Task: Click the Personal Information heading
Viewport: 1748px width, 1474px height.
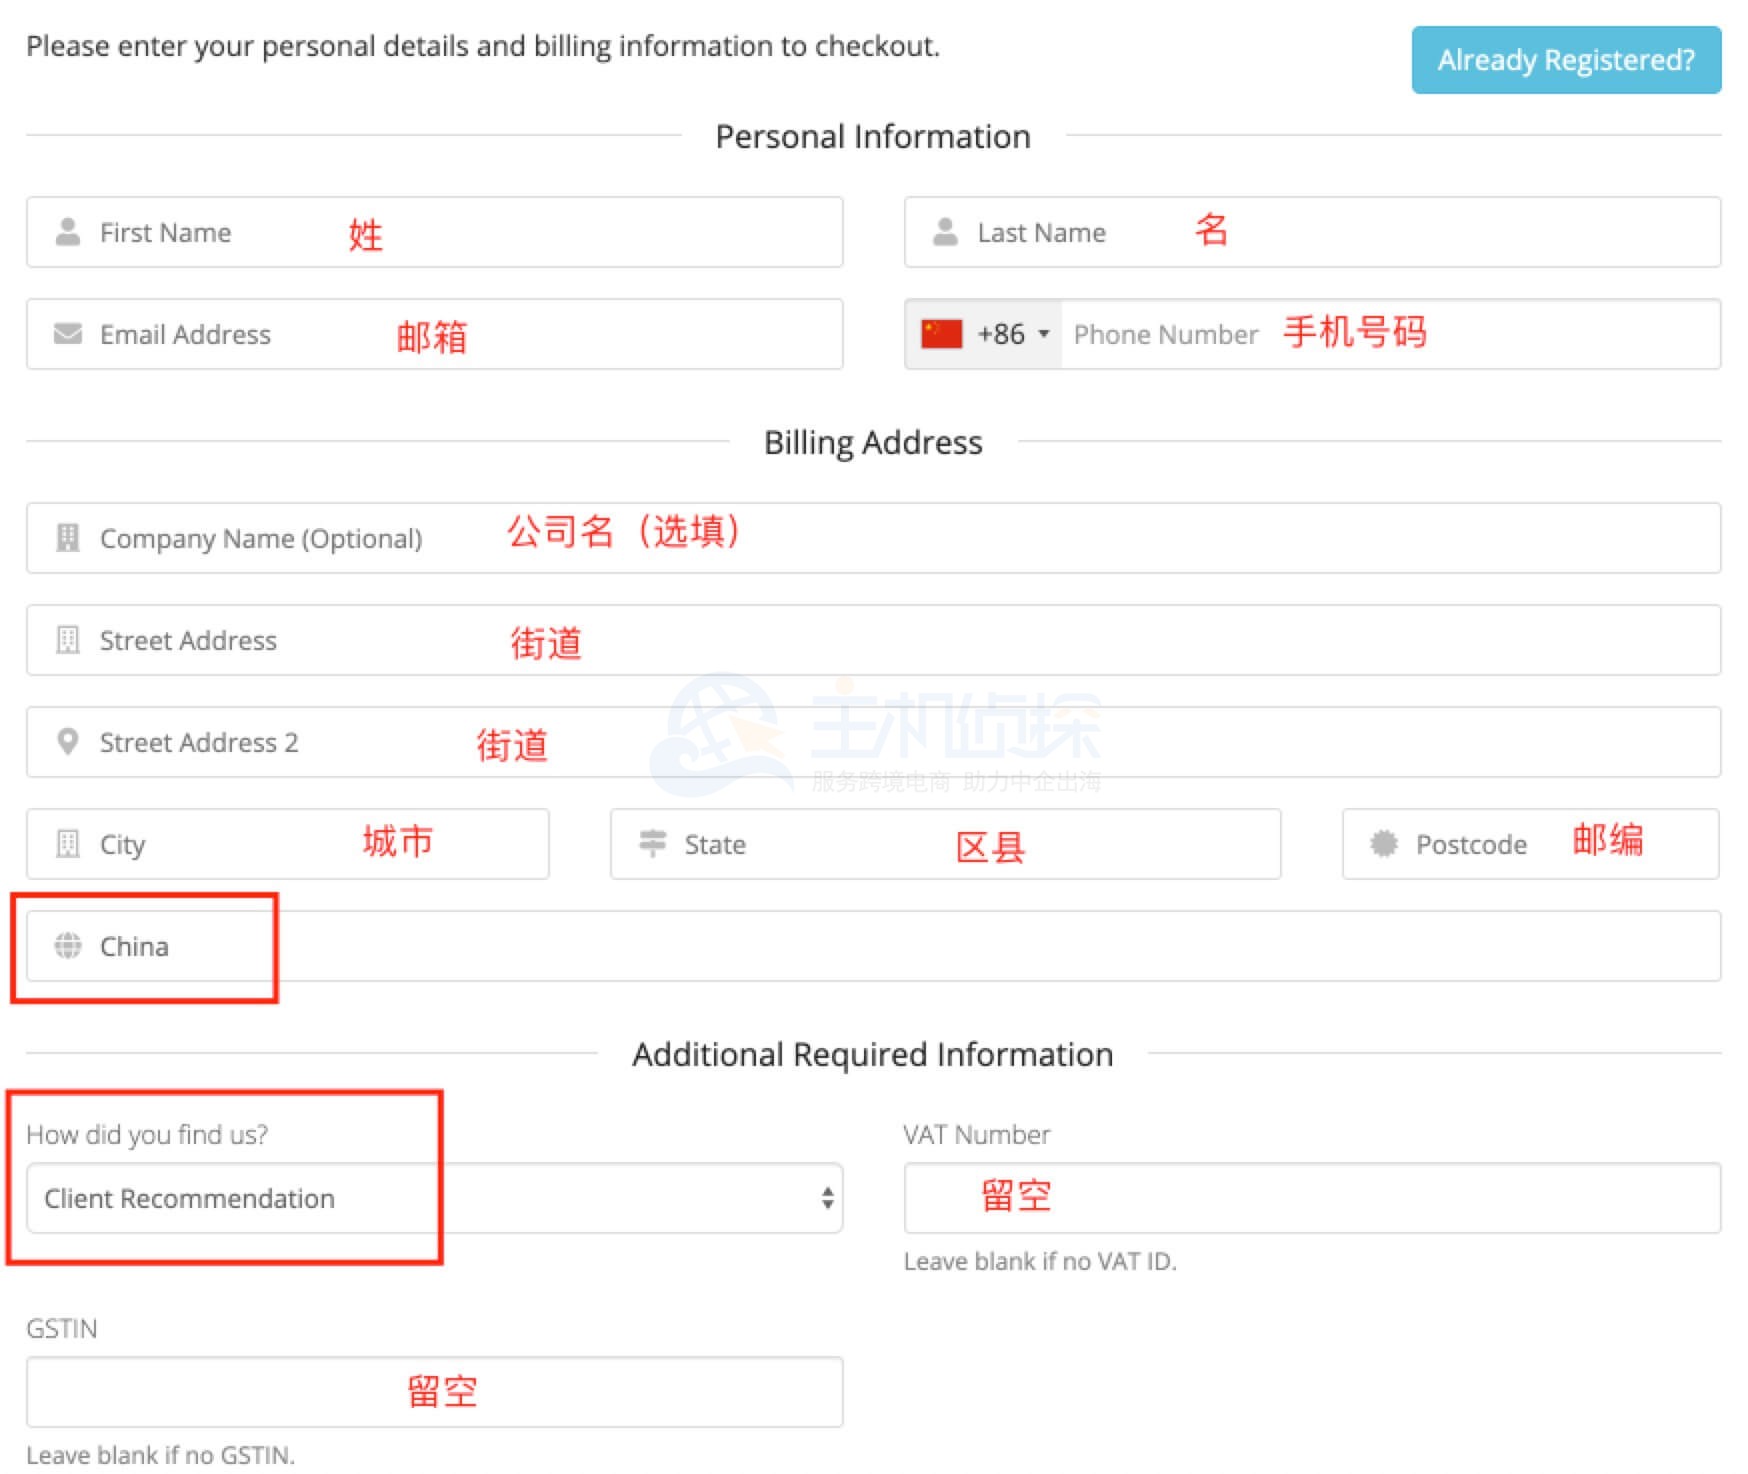Action: click(873, 136)
